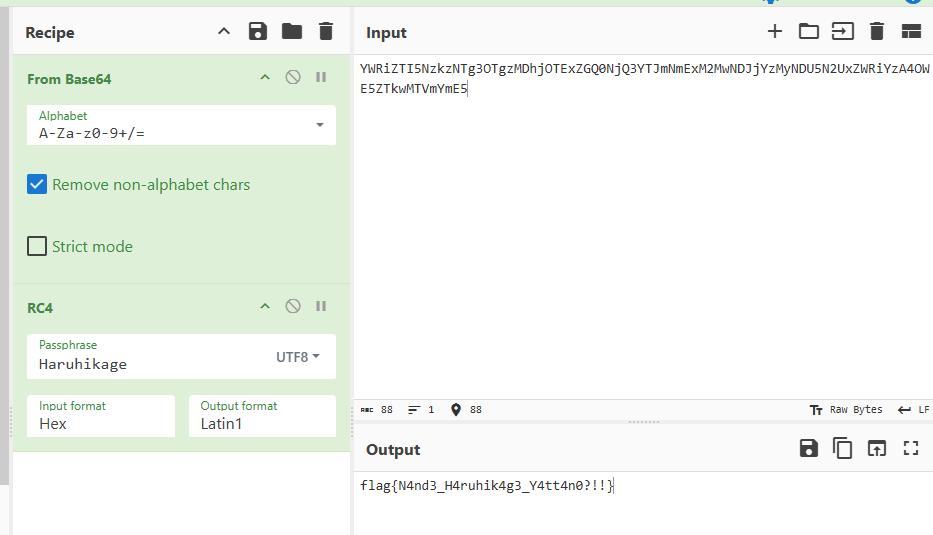
Task: Collapse the RC4 operation panel
Action: tap(265, 306)
